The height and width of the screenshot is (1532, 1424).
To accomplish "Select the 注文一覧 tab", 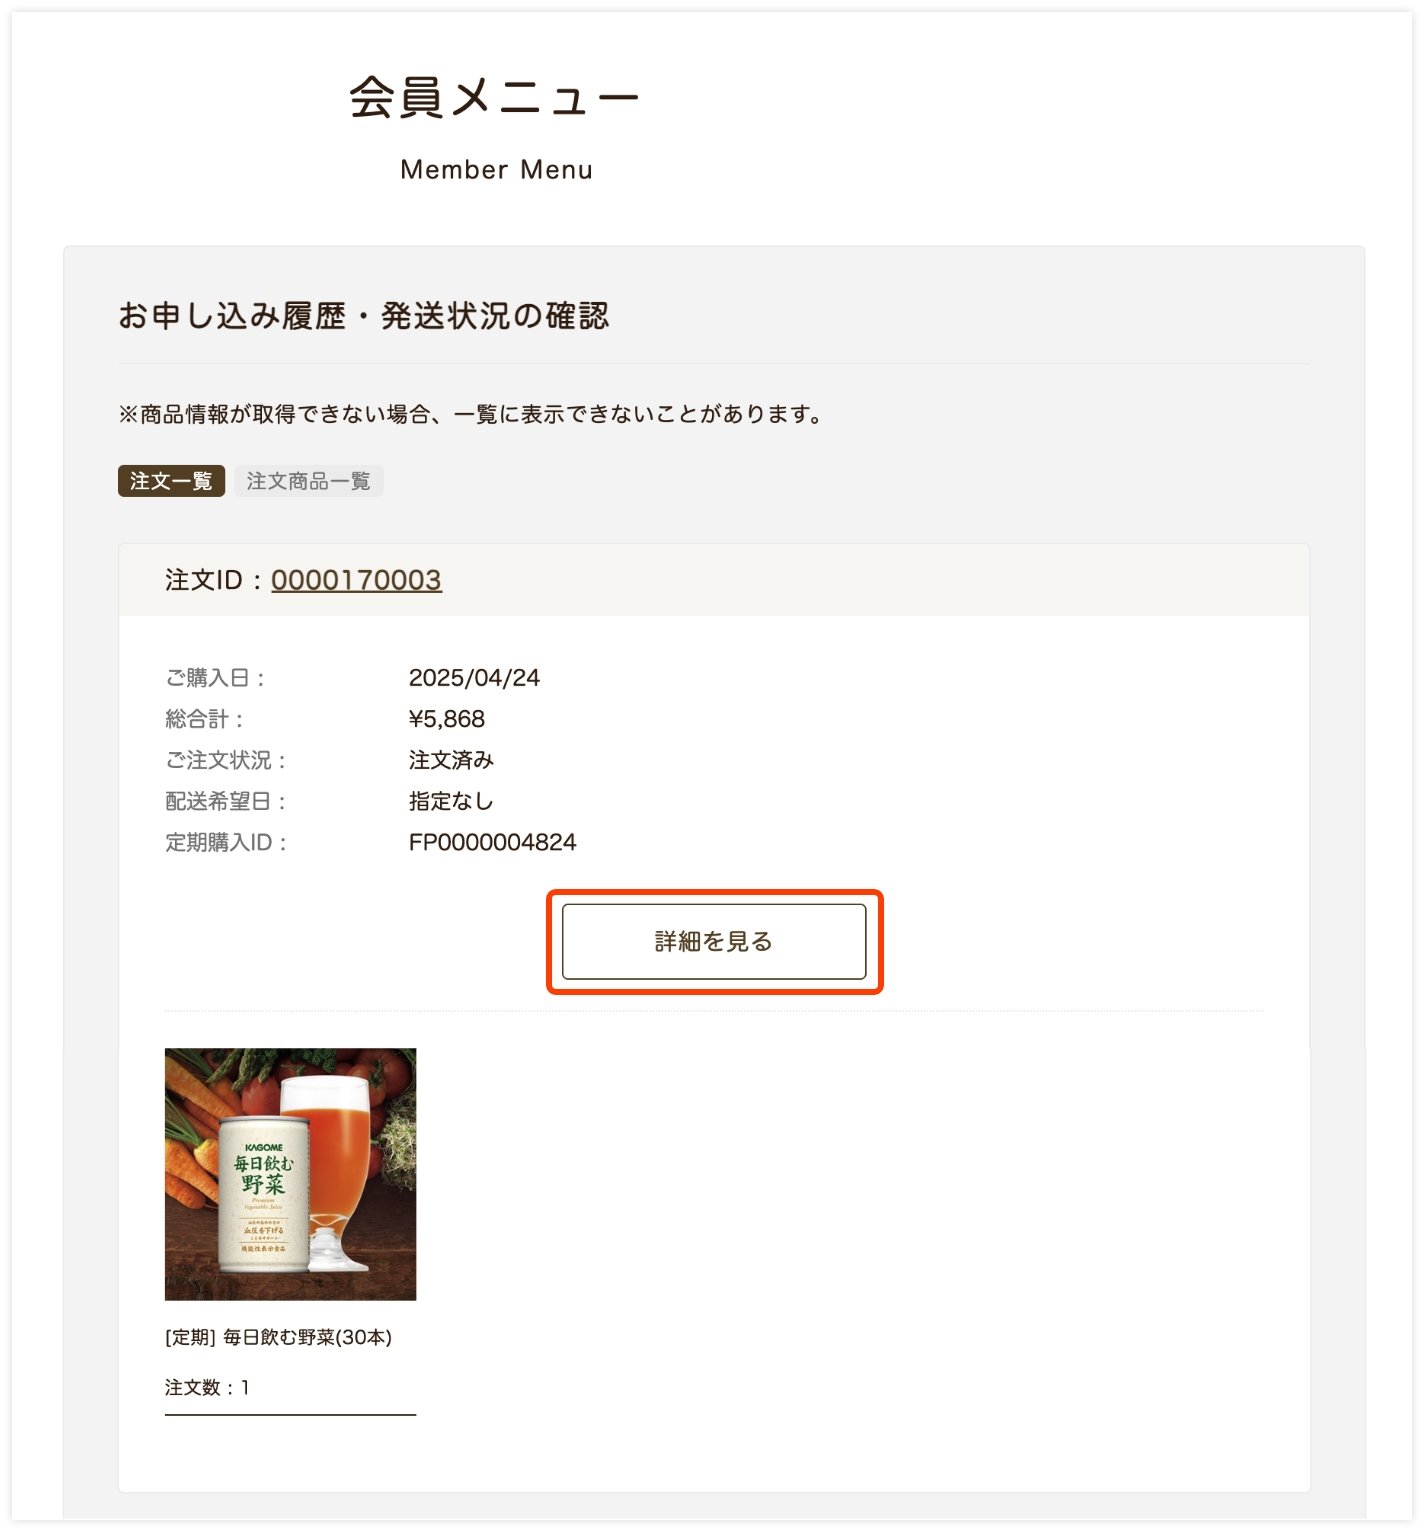I will tap(171, 481).
